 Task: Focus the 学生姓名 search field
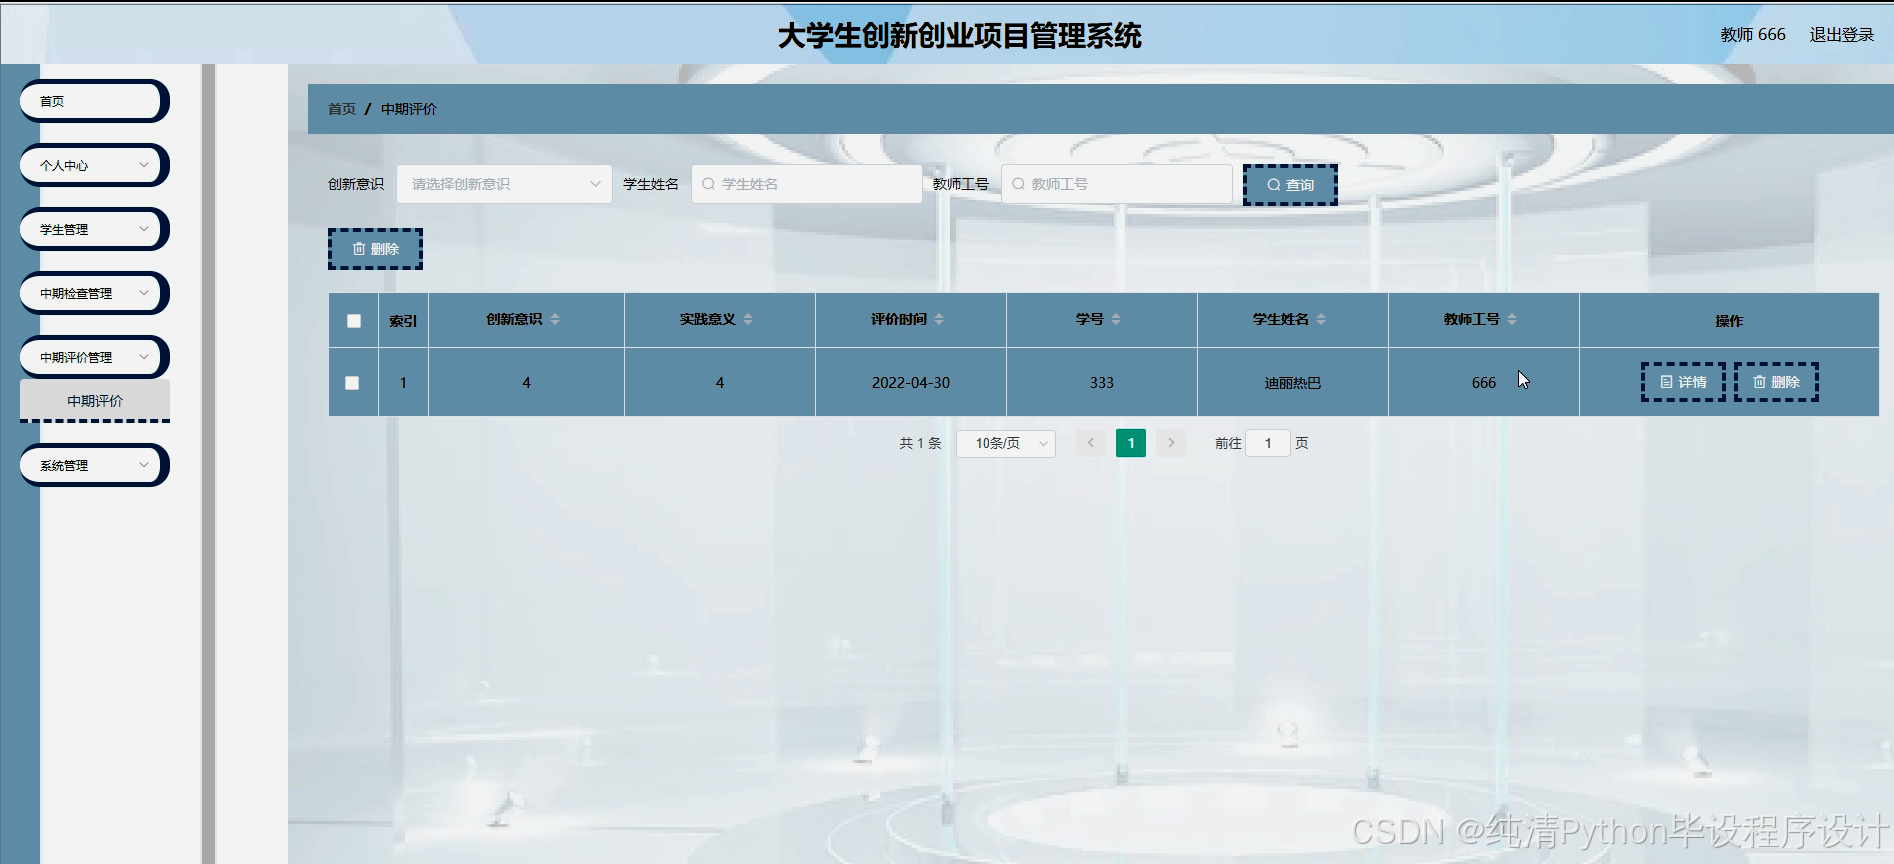[807, 184]
